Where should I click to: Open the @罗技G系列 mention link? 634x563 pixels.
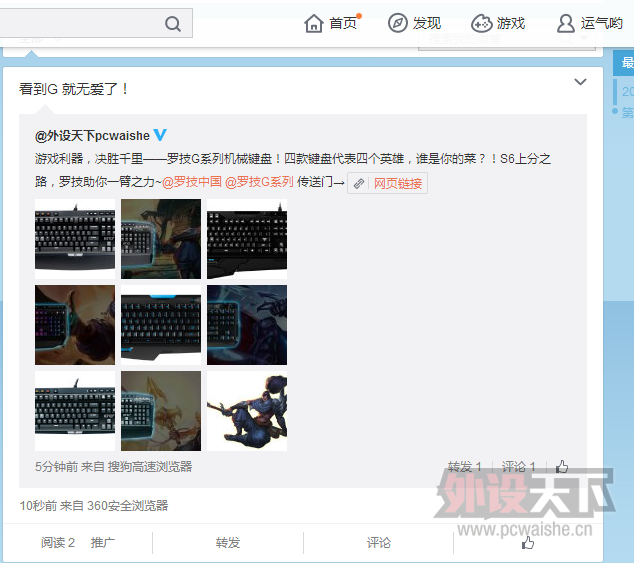[259, 182]
